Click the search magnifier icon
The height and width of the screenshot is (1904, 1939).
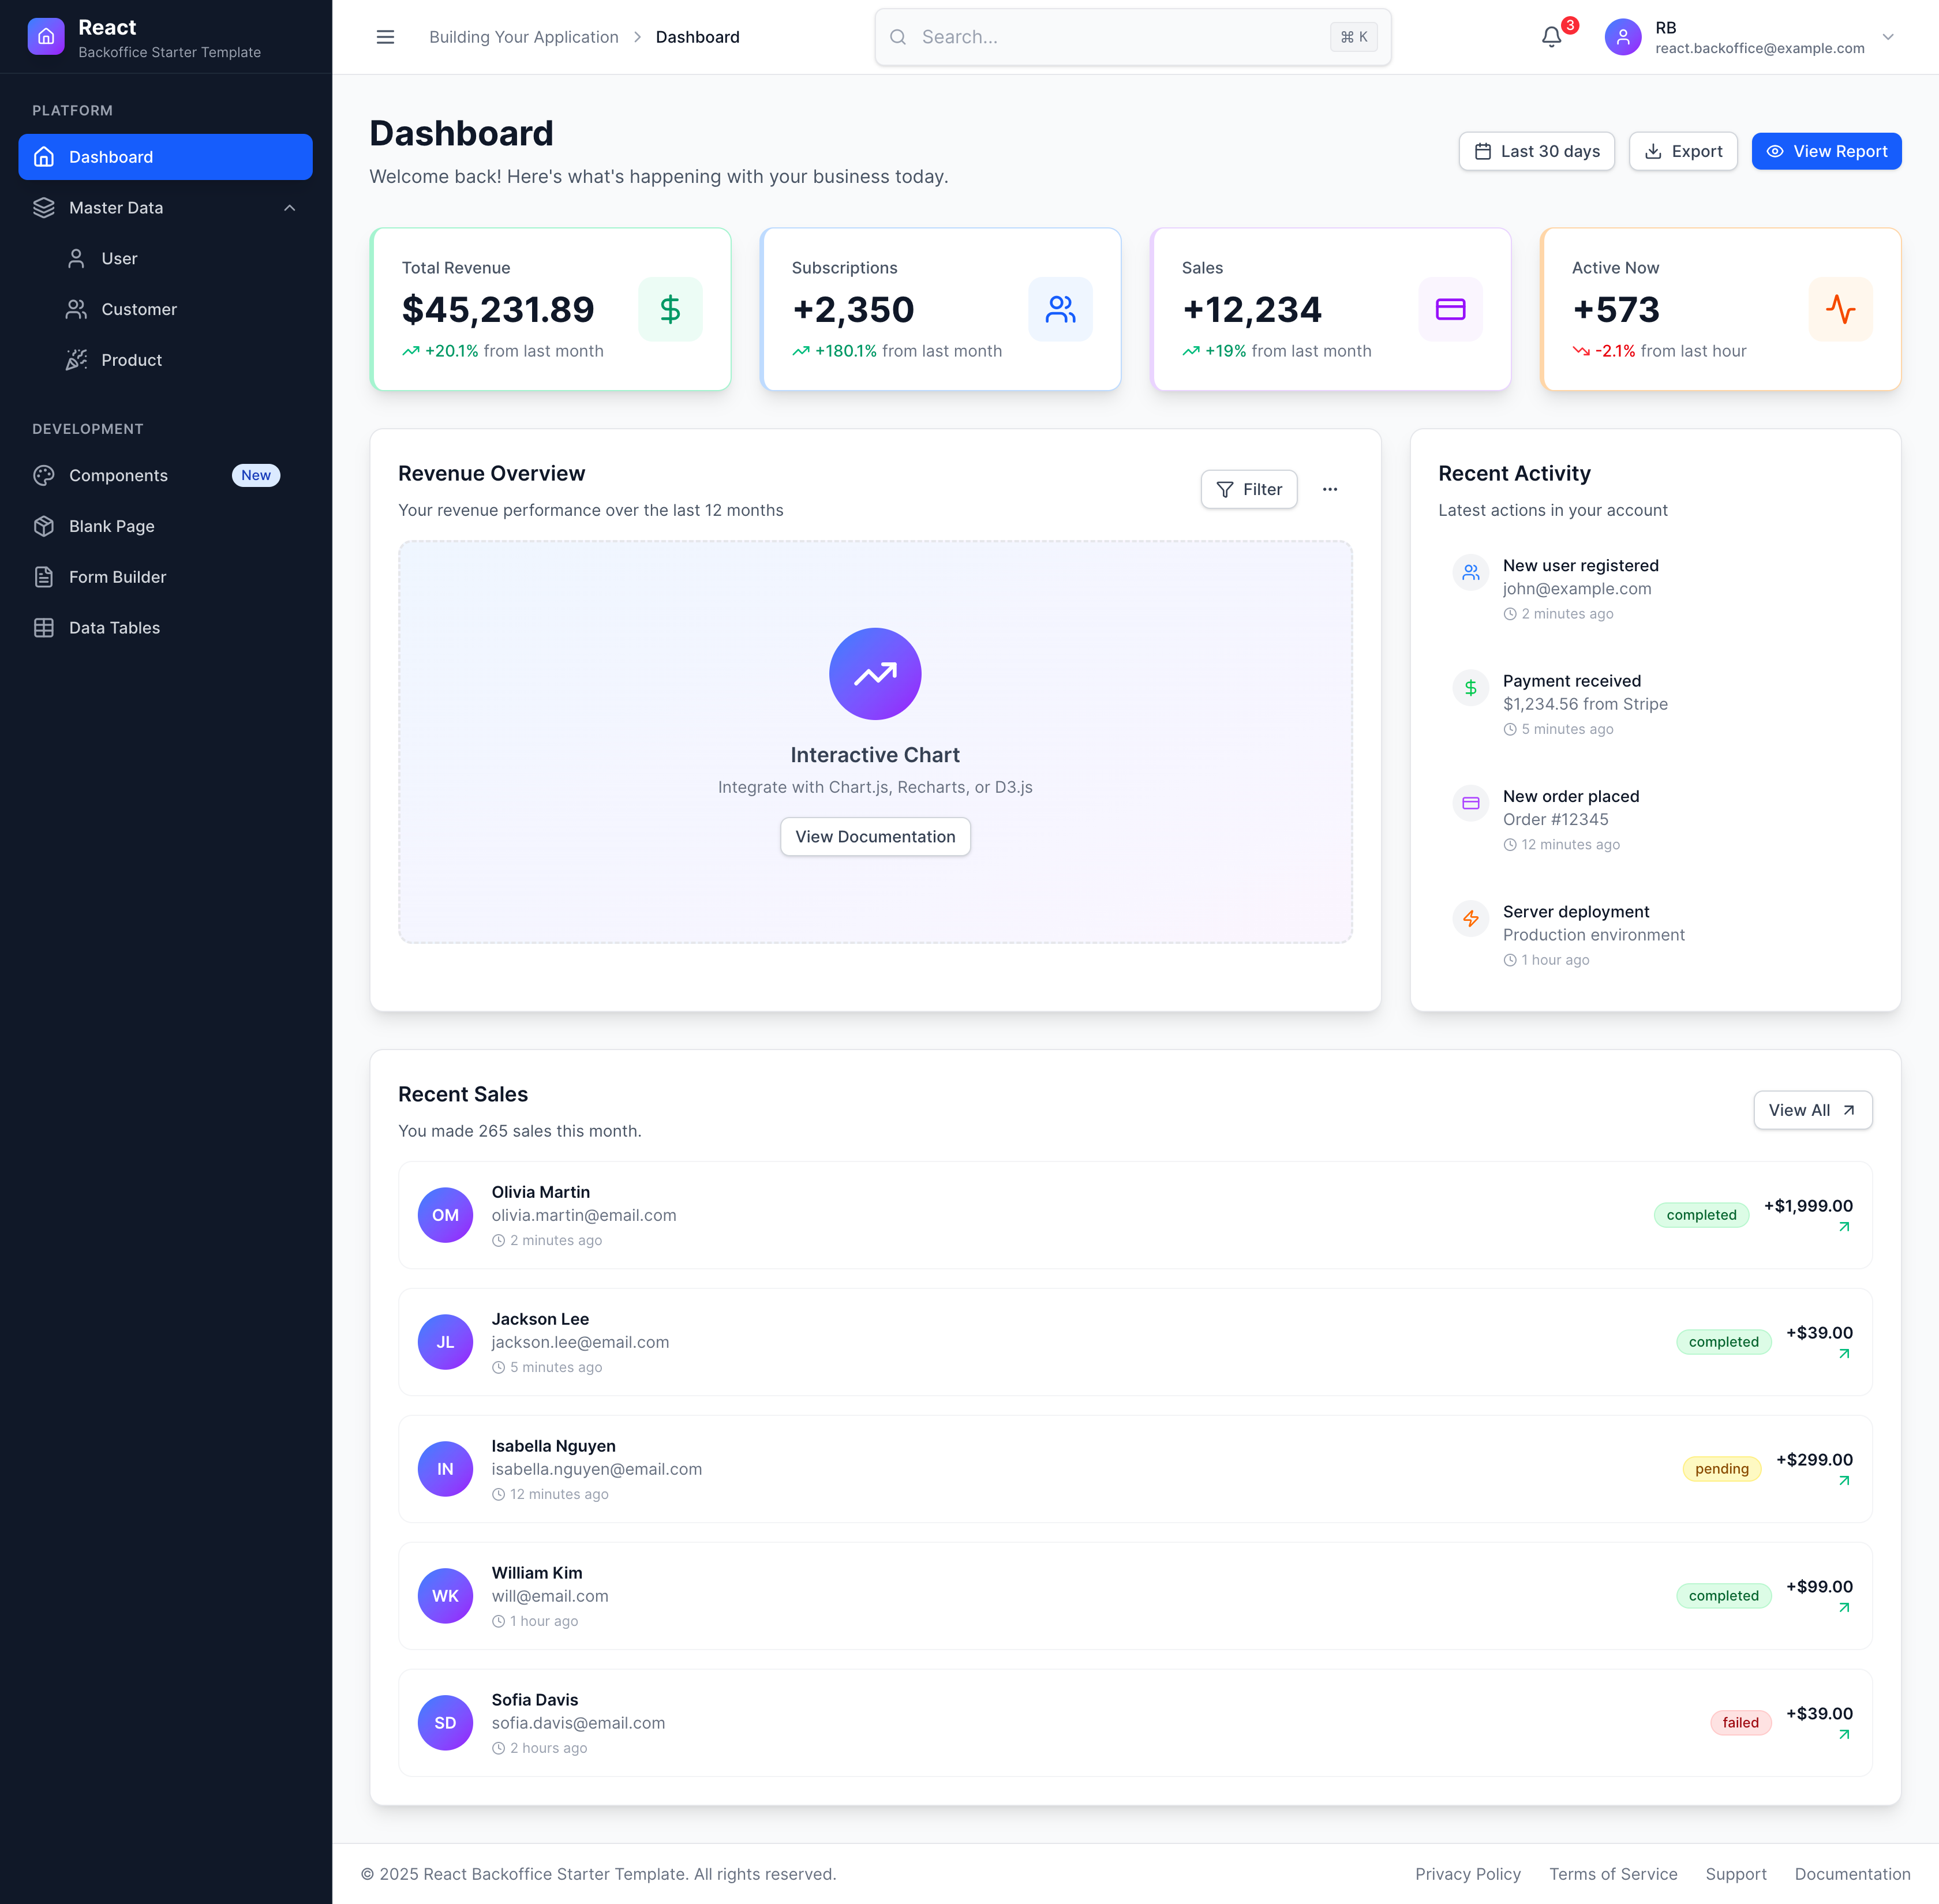click(898, 37)
